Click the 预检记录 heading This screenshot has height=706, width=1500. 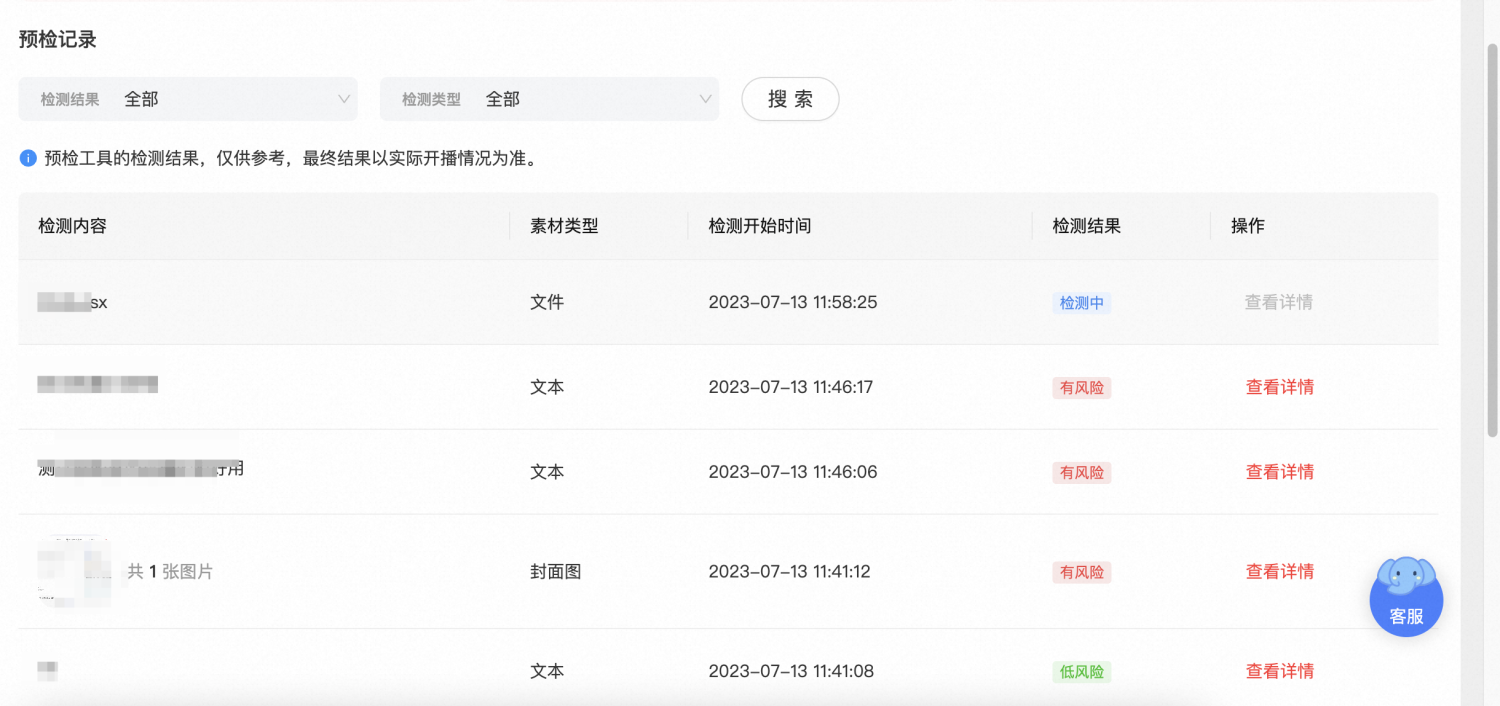[57, 40]
